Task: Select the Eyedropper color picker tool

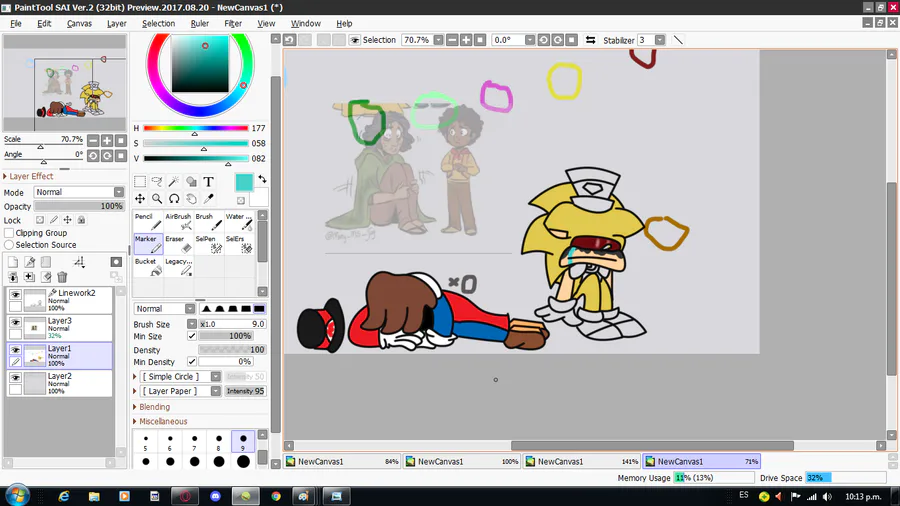Action: pyautogui.click(x=208, y=198)
